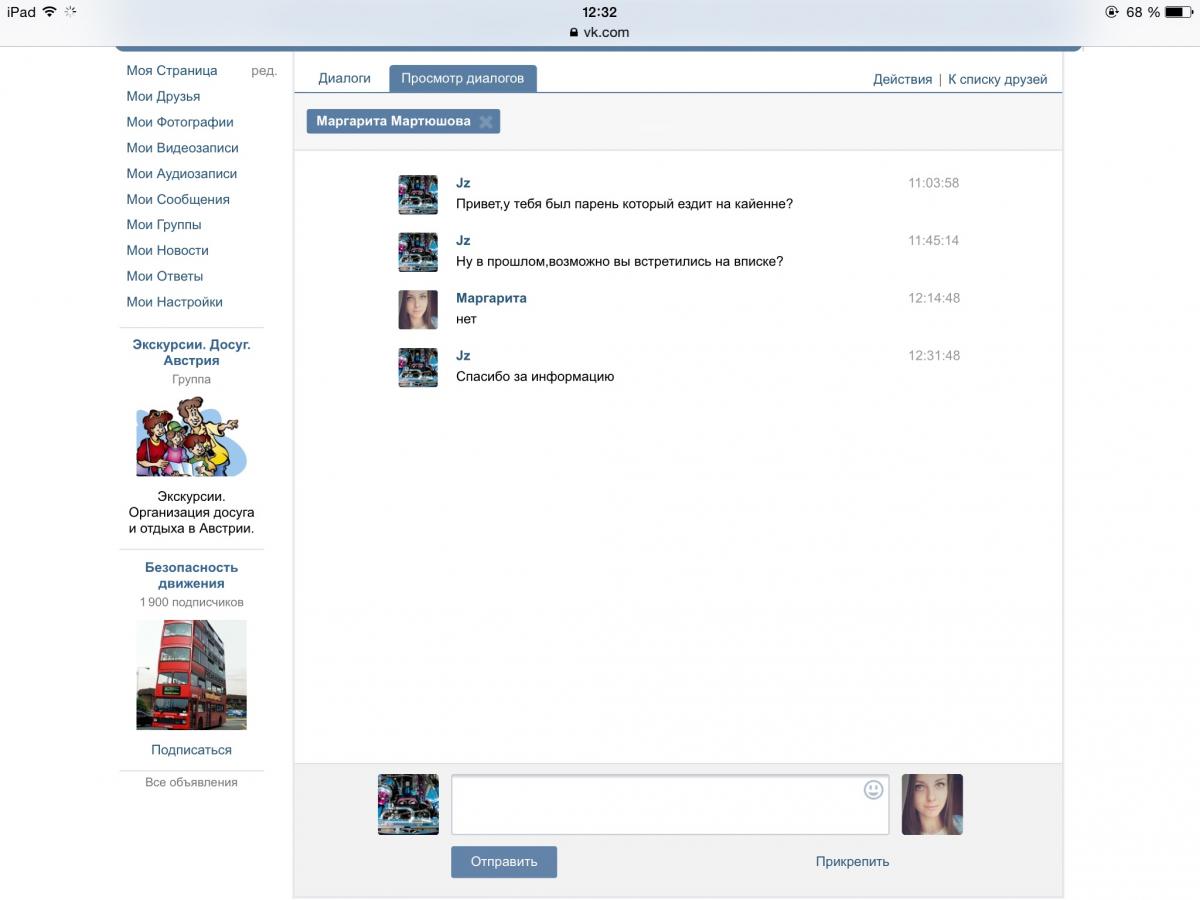Image resolution: width=1200 pixels, height=900 pixels.
Task: Select the Просмотр диалогов tab
Action: pos(463,78)
